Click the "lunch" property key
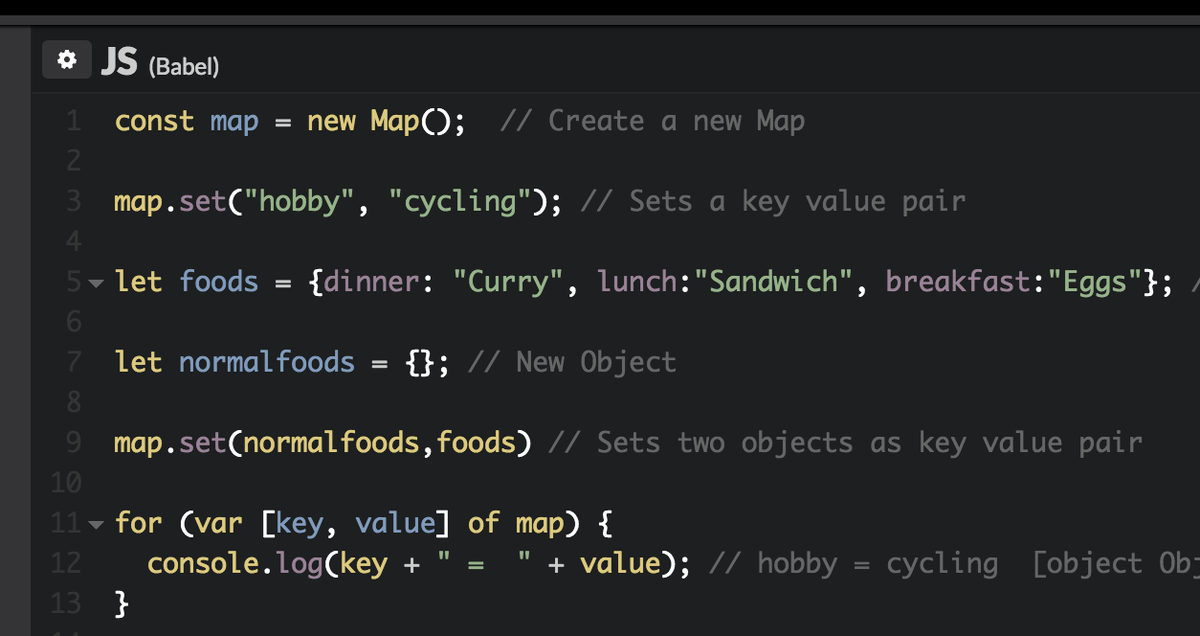 tap(637, 282)
